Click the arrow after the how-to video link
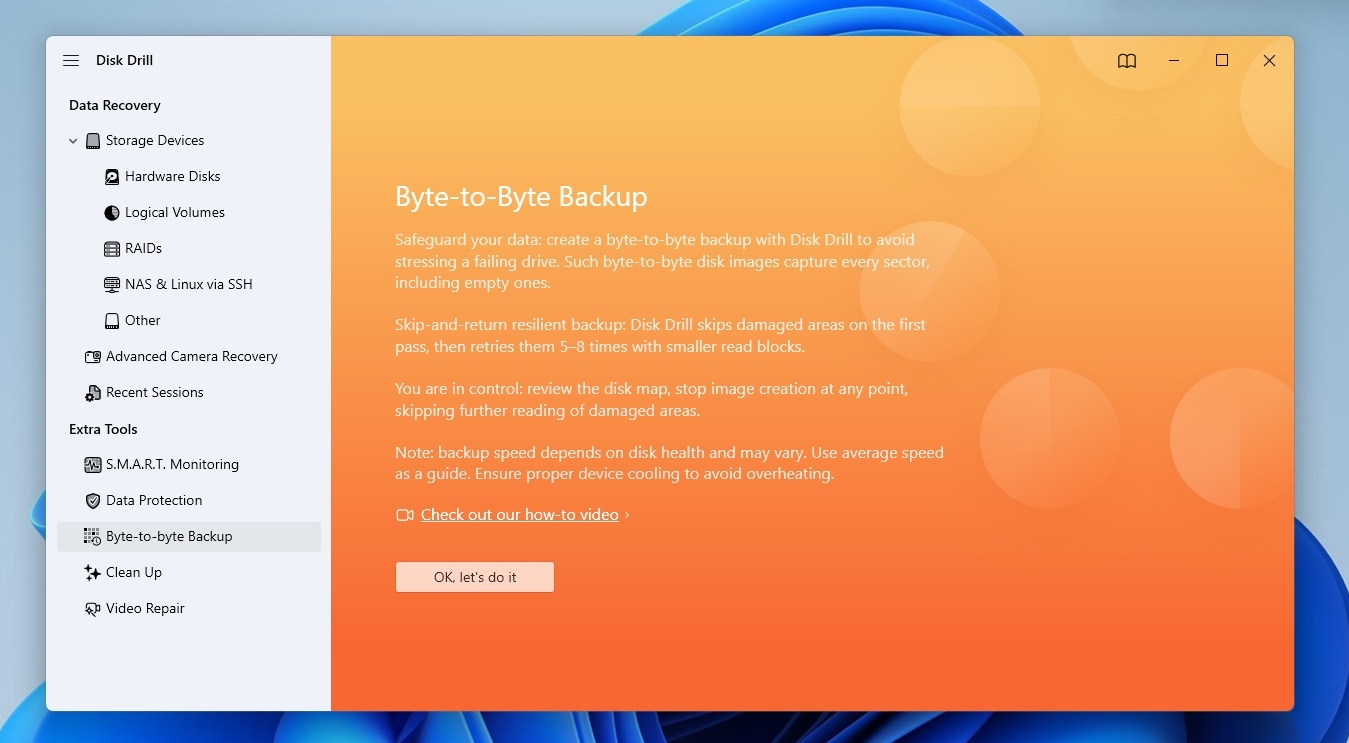 (x=627, y=515)
